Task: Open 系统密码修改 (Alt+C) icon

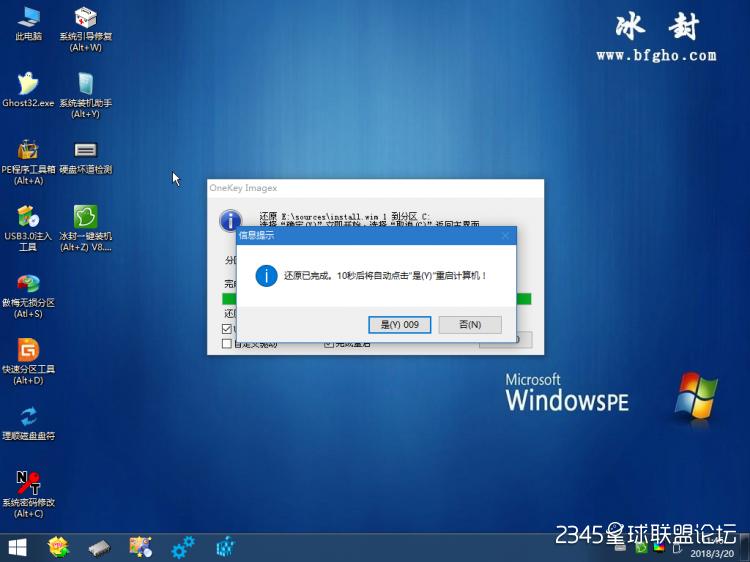Action: (28, 494)
